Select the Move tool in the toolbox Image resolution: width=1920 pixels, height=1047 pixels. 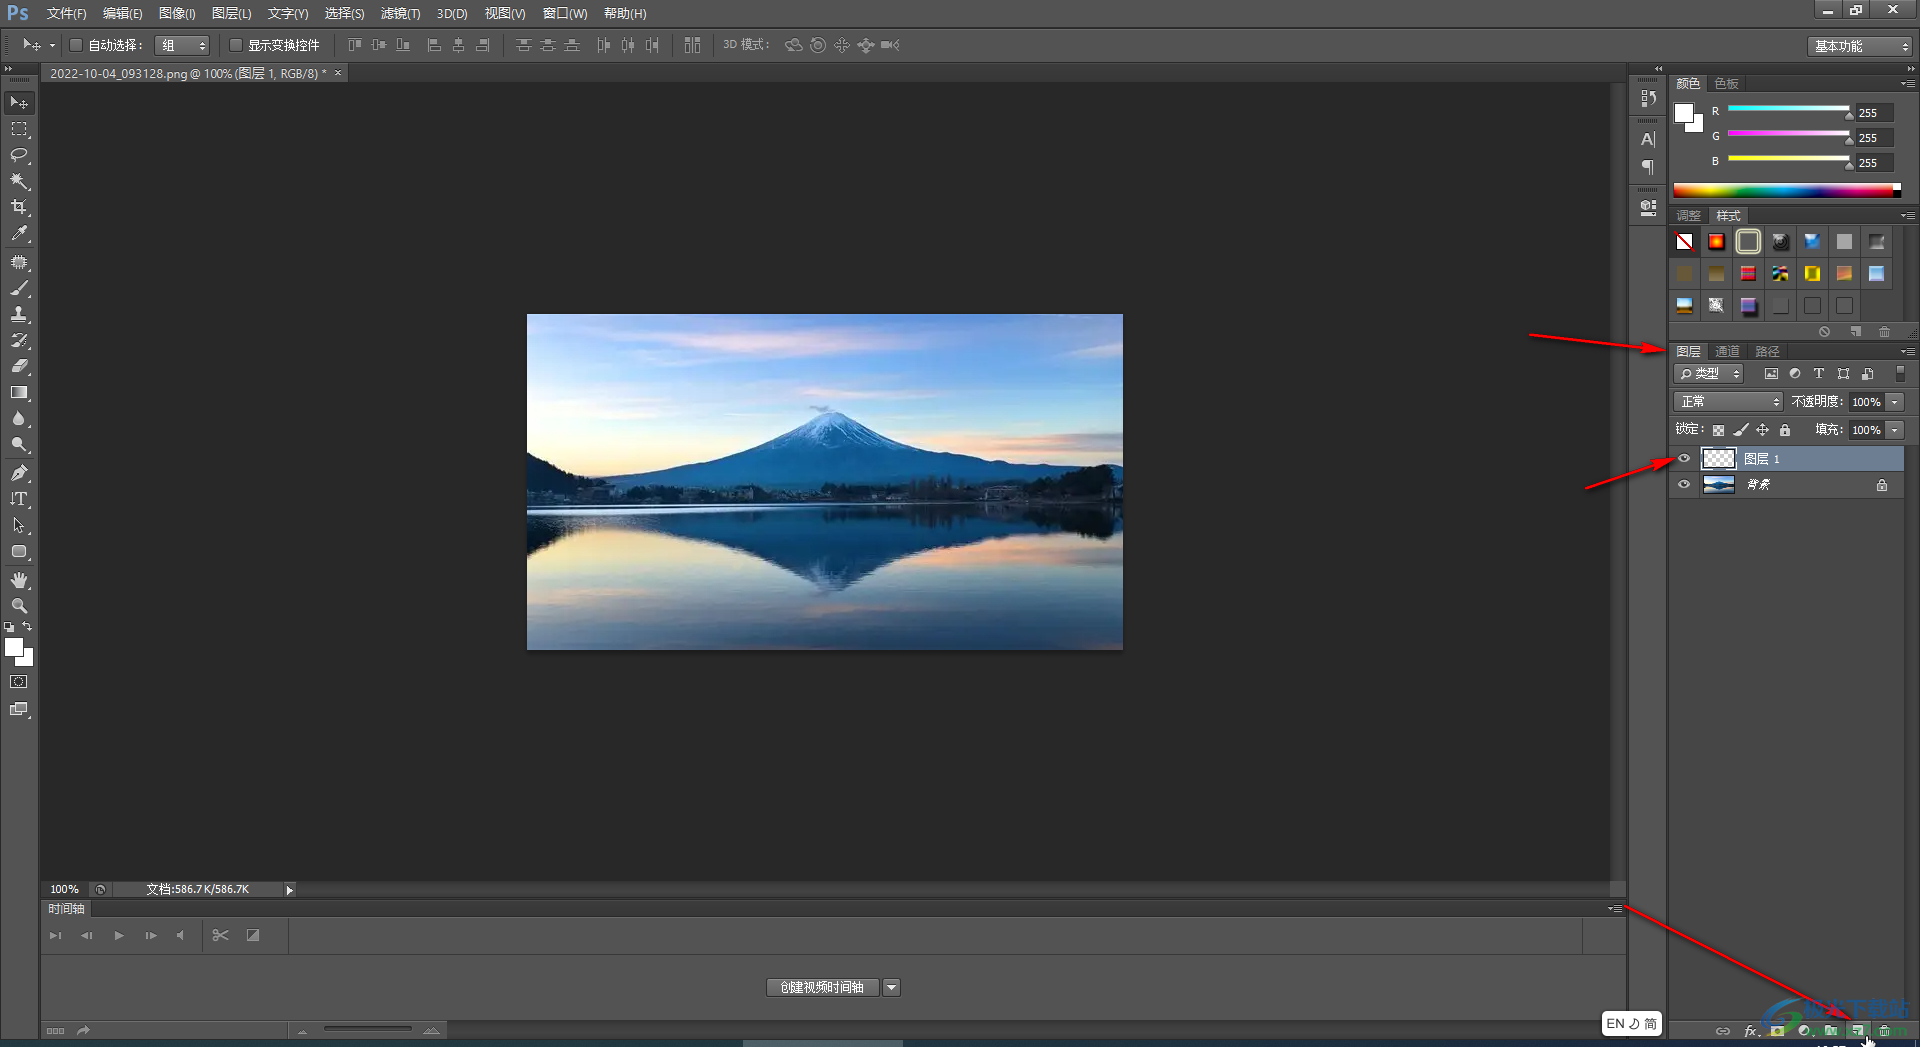pos(19,103)
